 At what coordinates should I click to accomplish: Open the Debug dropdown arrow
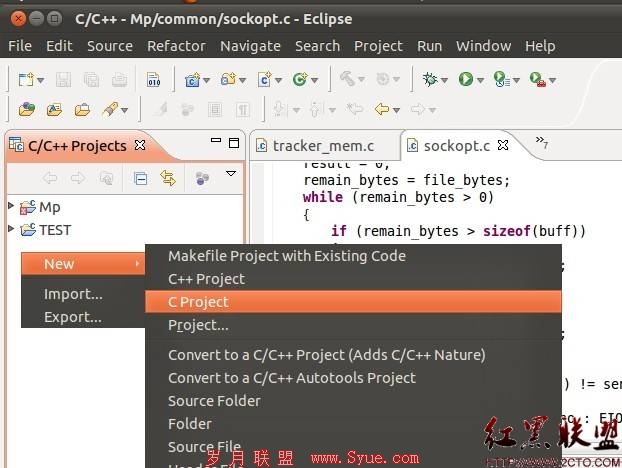444,81
